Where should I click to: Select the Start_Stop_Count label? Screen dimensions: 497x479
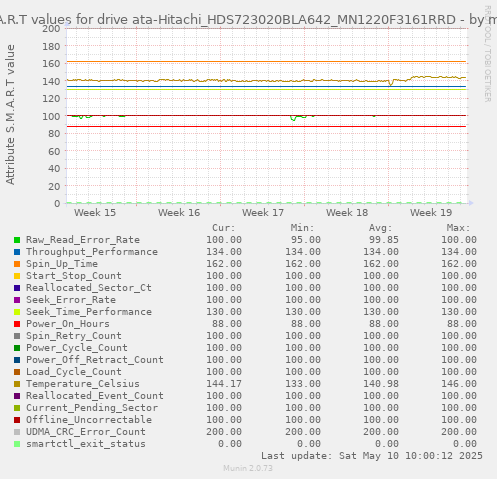pos(74,276)
